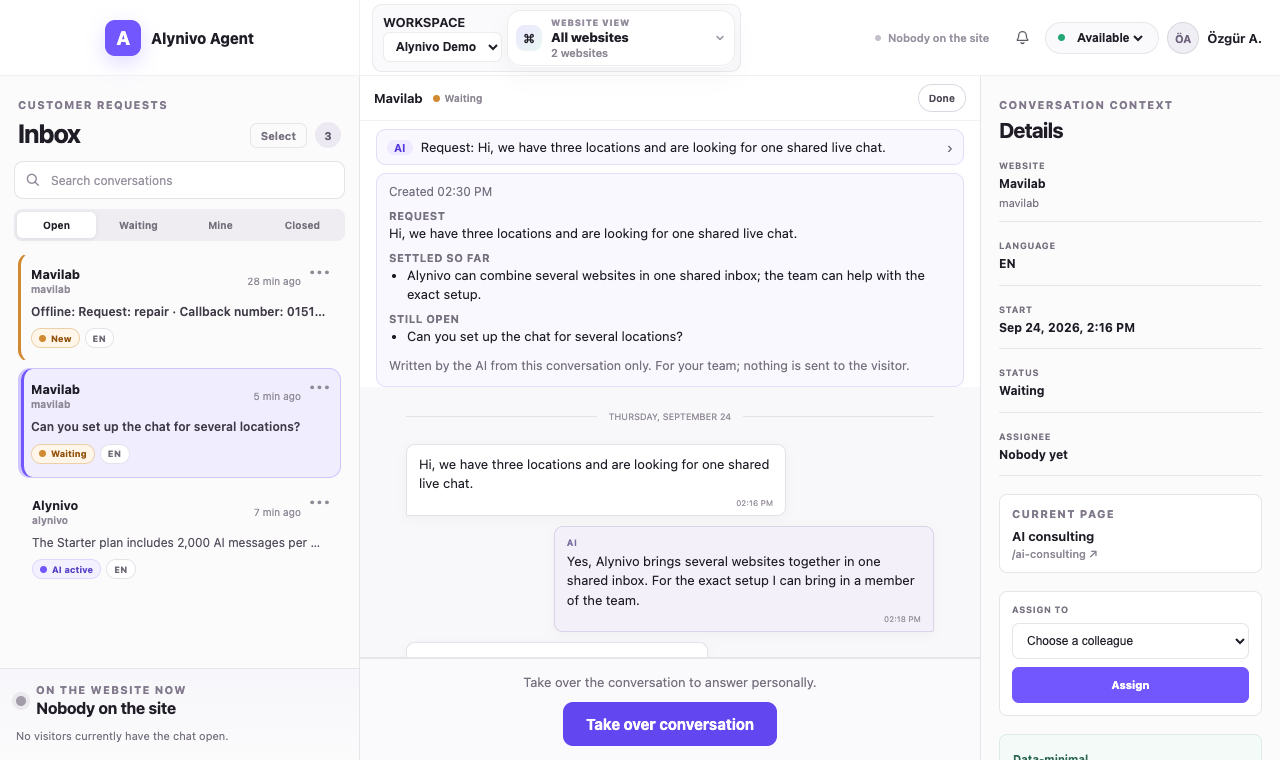Screen dimensions: 1280x760
Task: Click the Mavilab conversation header title
Action: [398, 98]
